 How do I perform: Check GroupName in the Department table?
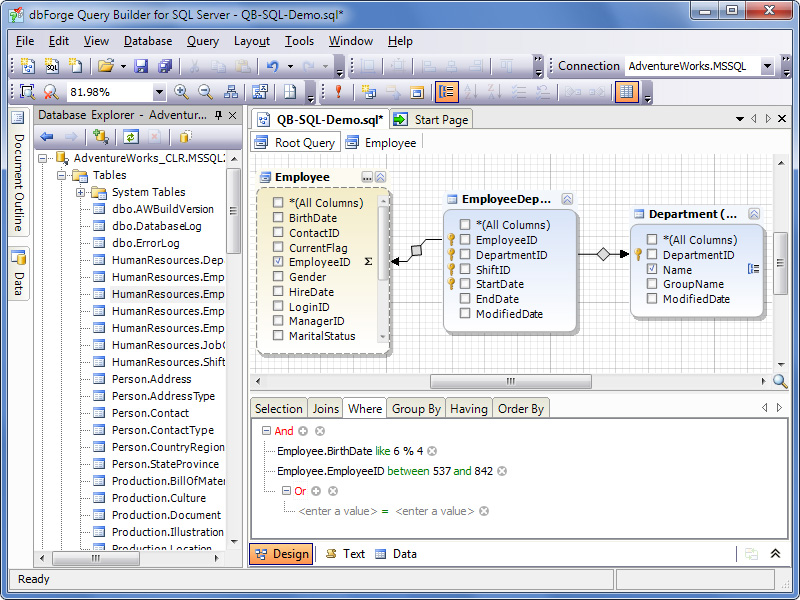[x=652, y=284]
